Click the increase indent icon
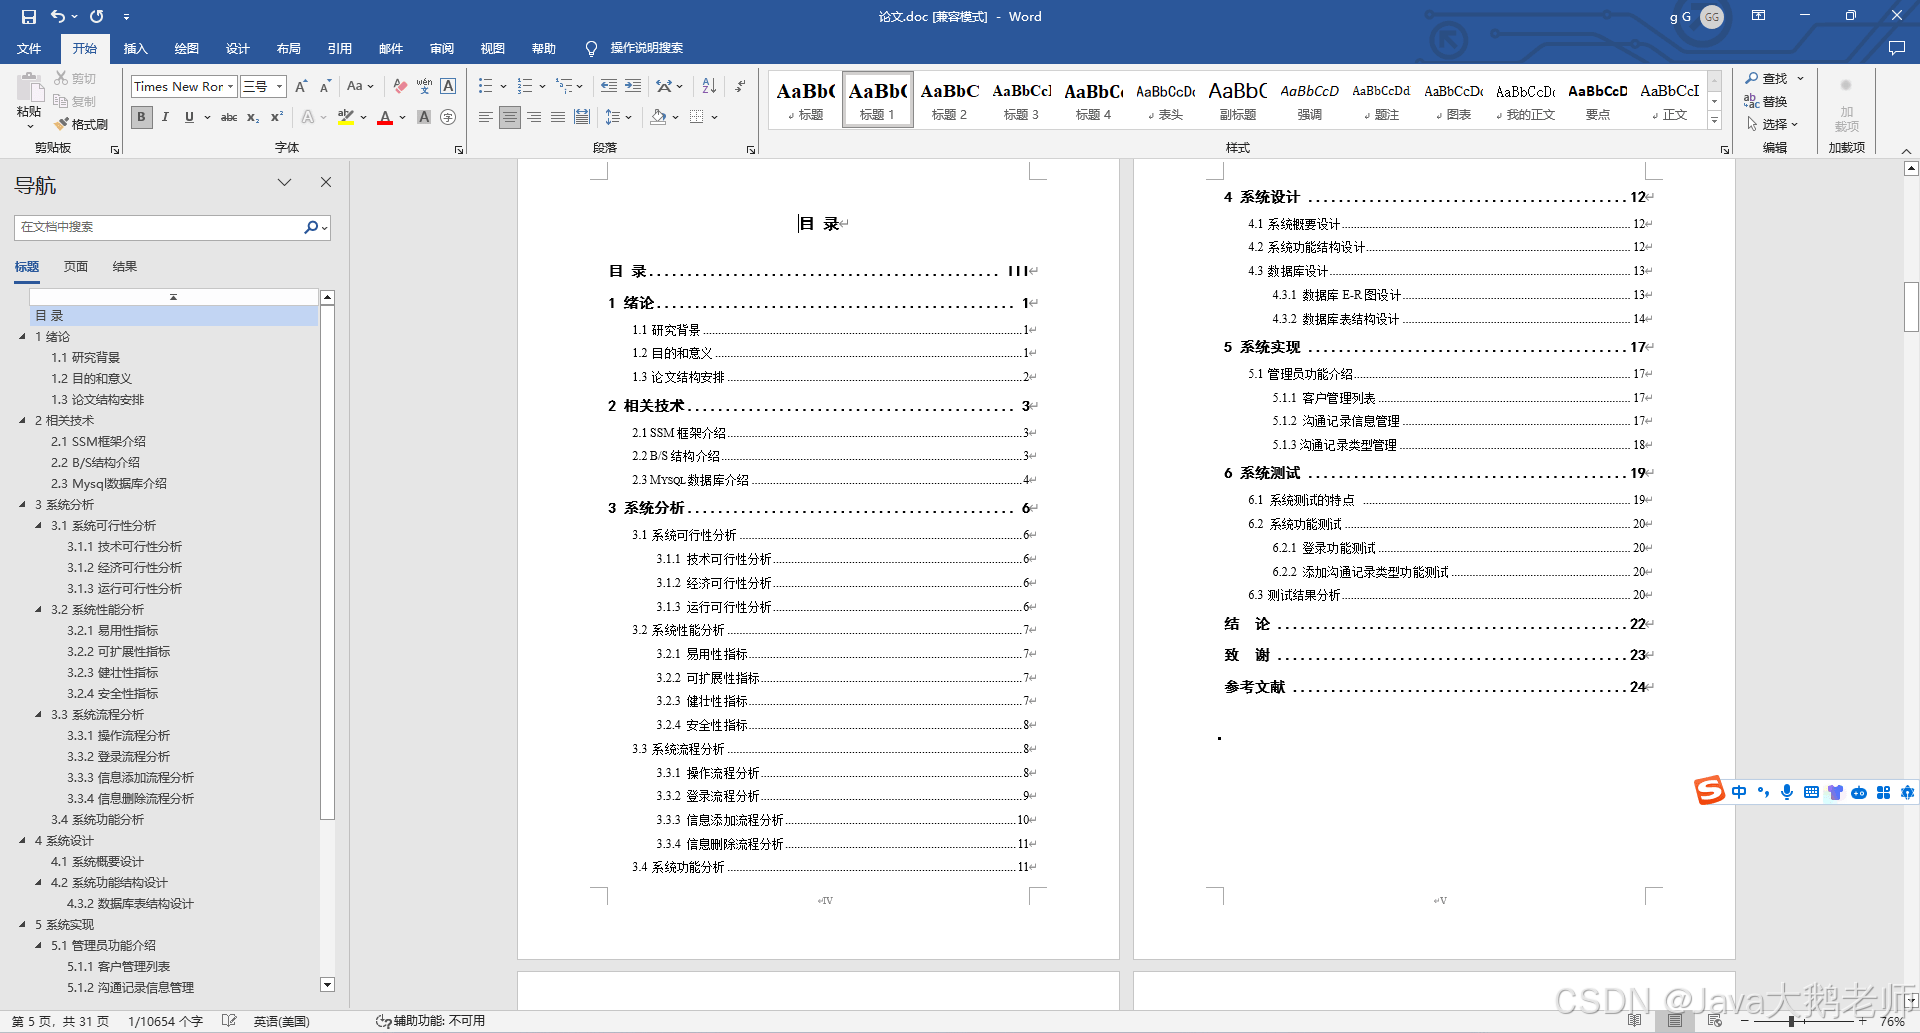 tap(633, 87)
